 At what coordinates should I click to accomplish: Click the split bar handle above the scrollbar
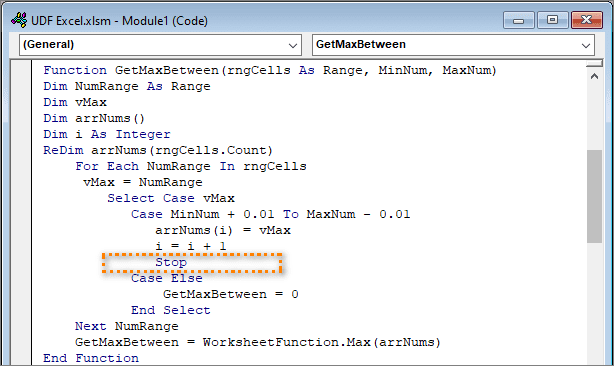594,63
